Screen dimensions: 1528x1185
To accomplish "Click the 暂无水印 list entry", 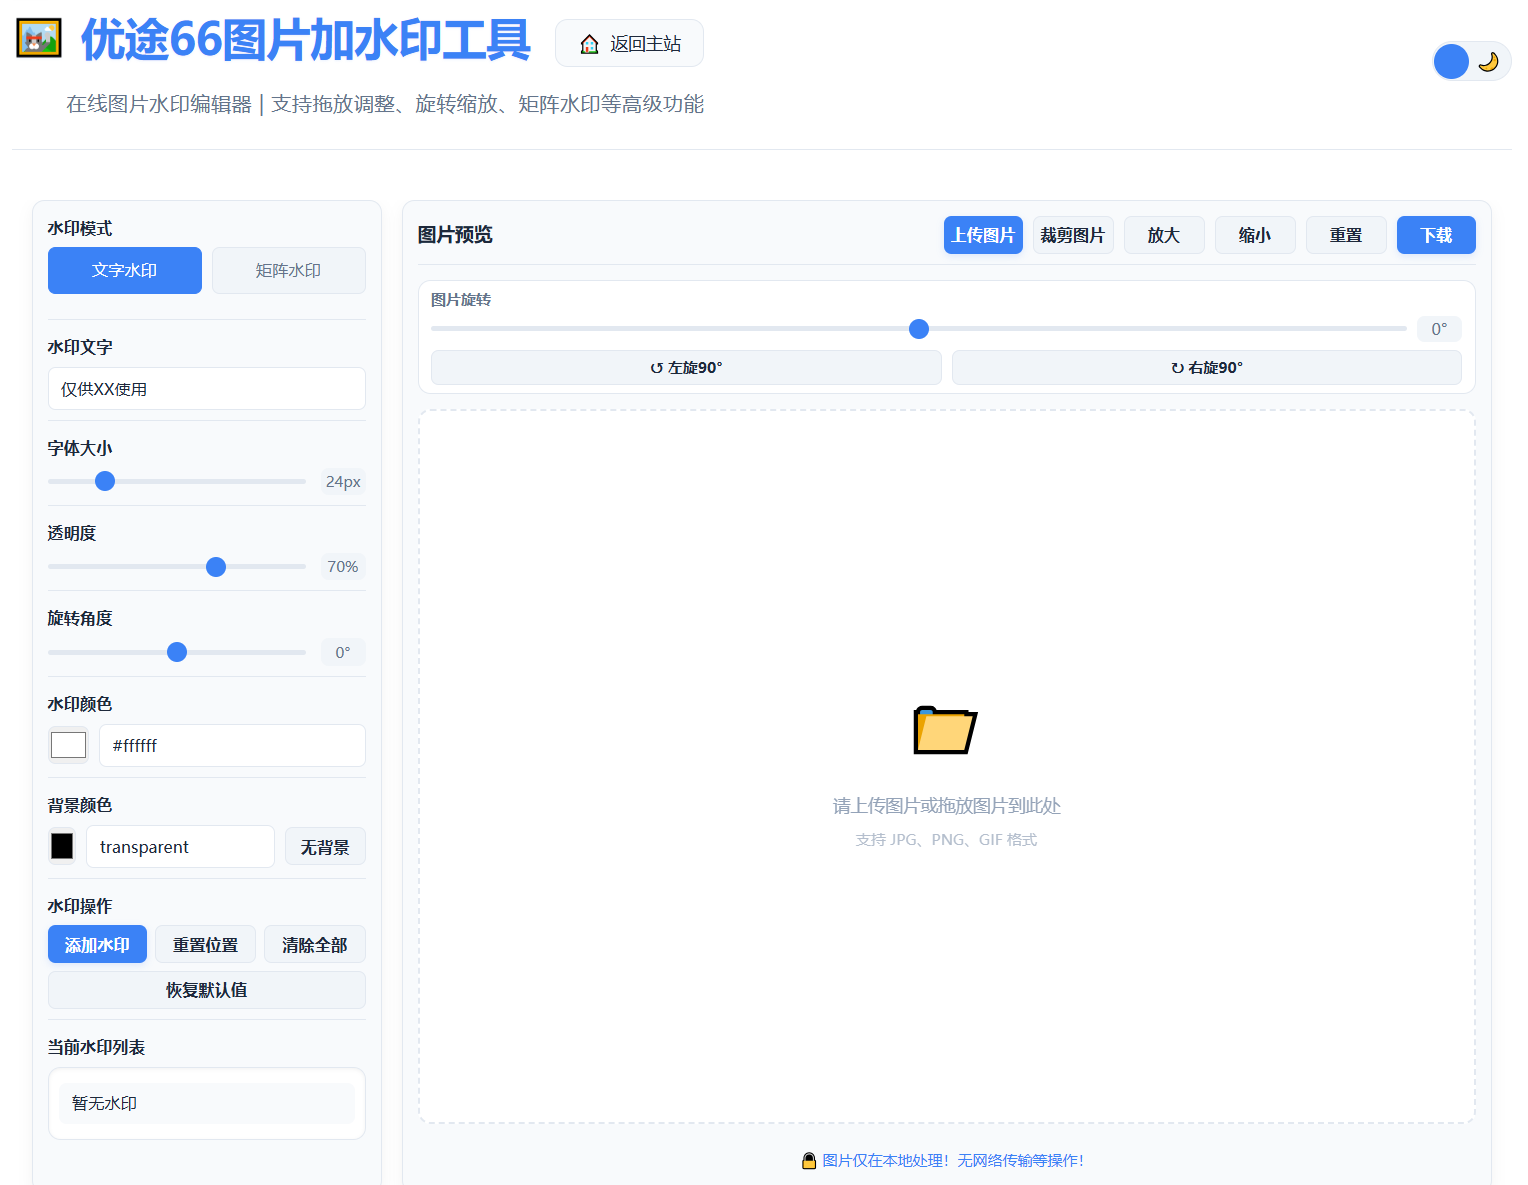I will pyautogui.click(x=207, y=1103).
